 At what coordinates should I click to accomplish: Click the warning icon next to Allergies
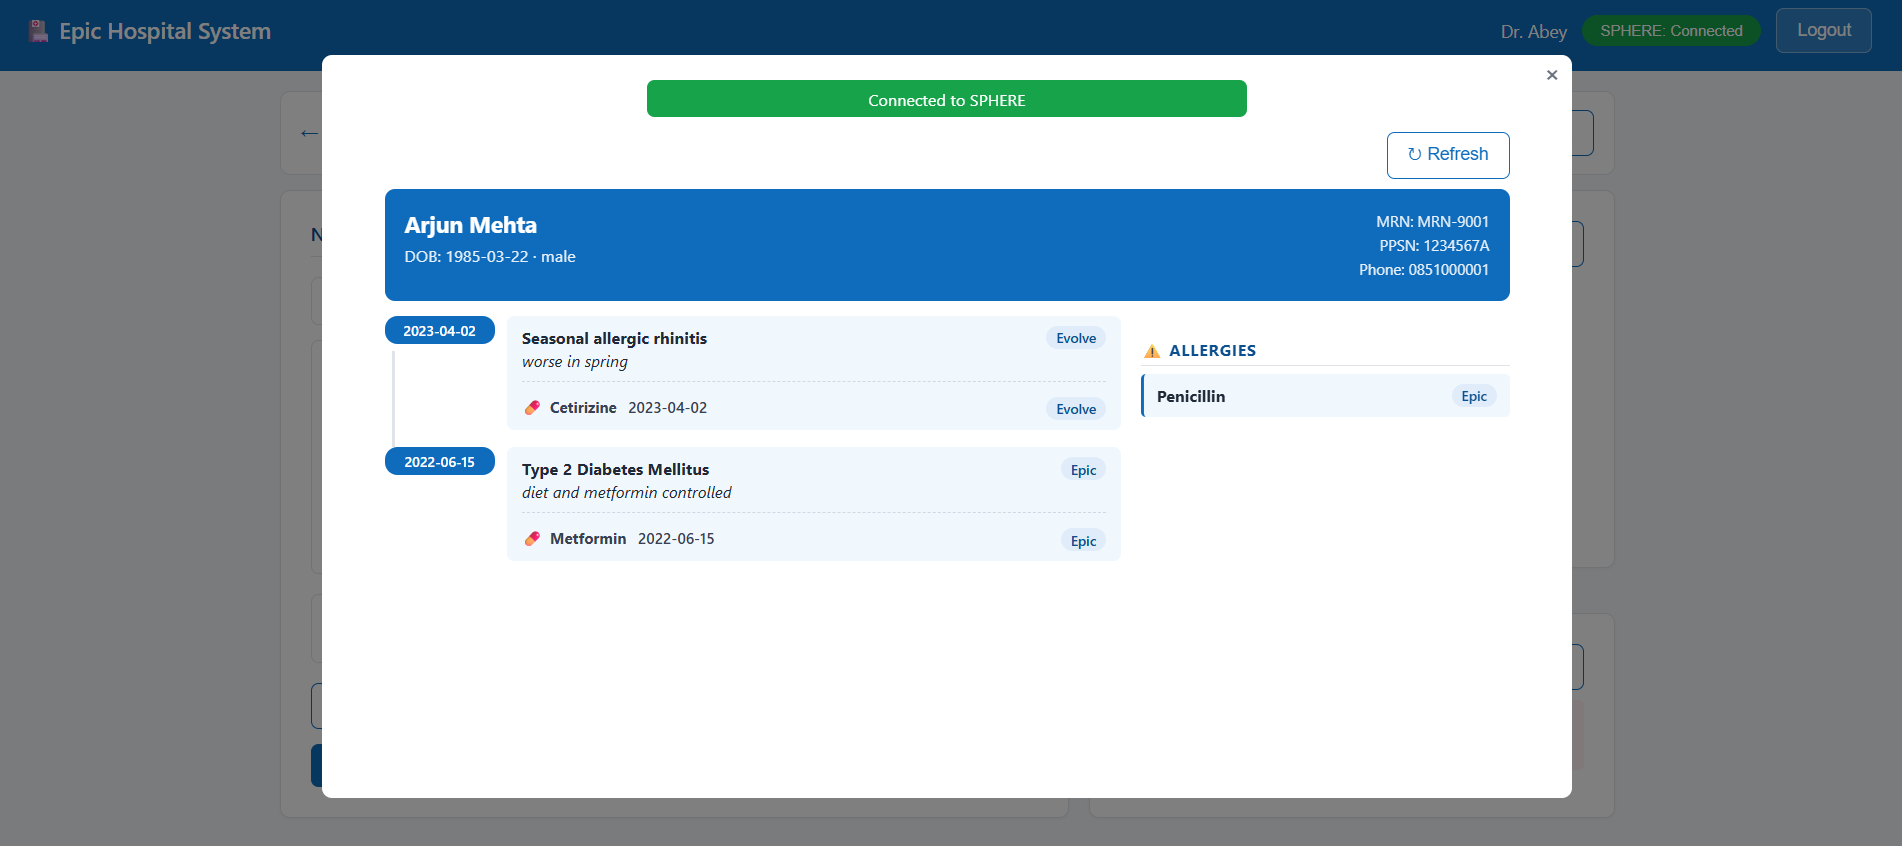1152,351
